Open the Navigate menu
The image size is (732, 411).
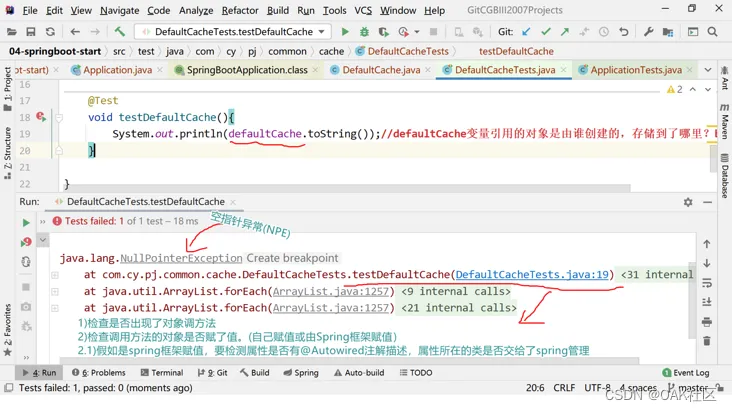tap(120, 10)
